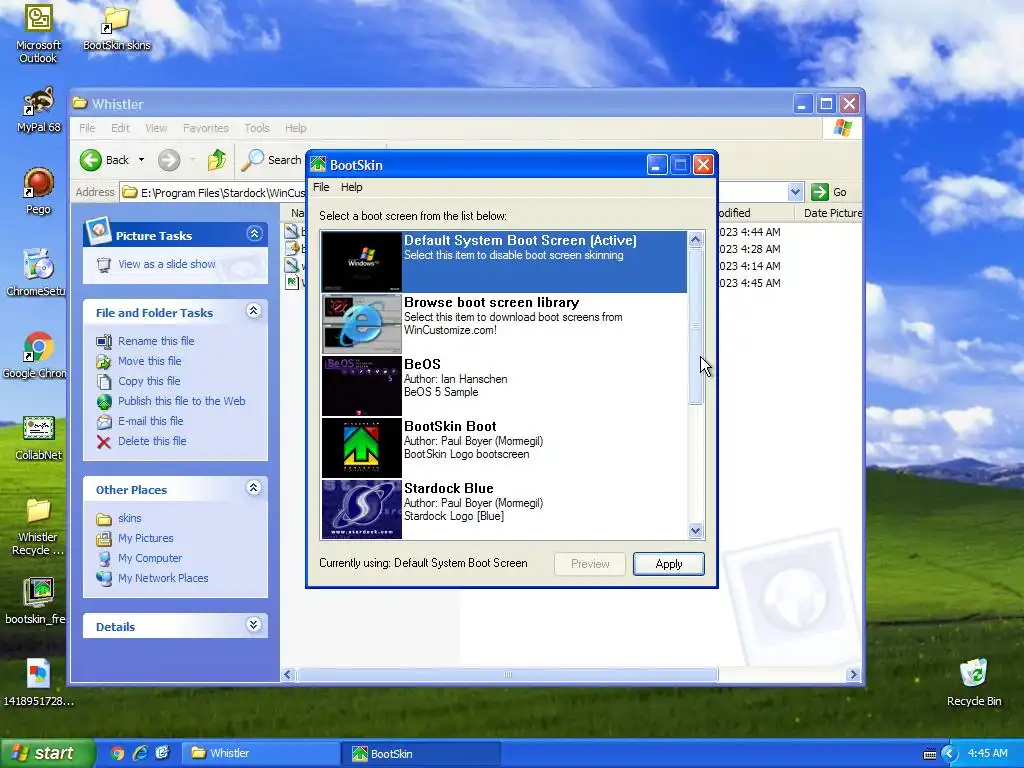
Task: Go up one folder level in Whistler
Action: [x=217, y=160]
